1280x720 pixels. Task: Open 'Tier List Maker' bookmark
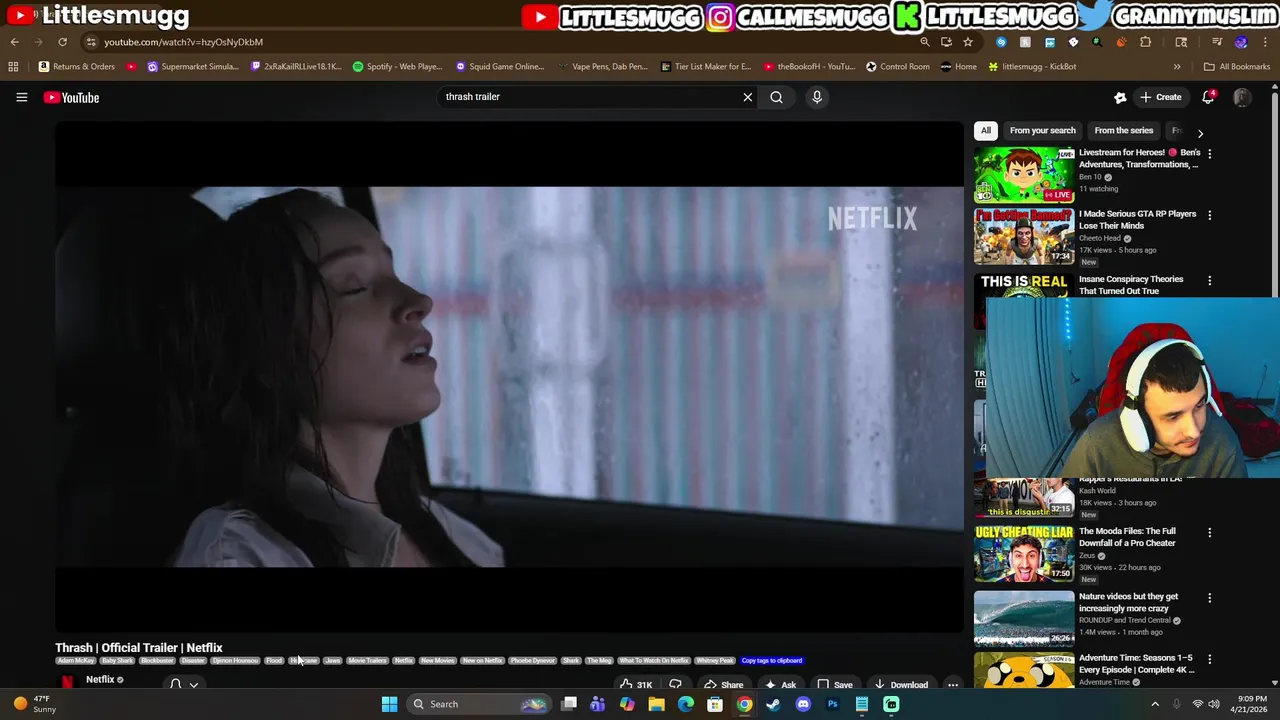pos(706,67)
